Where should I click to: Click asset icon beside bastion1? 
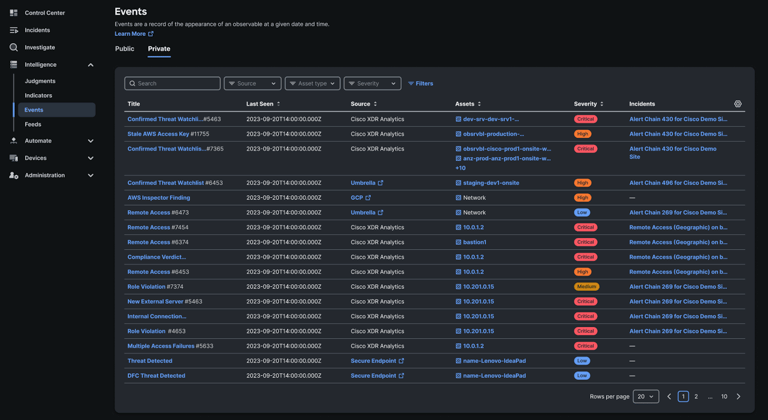click(458, 242)
